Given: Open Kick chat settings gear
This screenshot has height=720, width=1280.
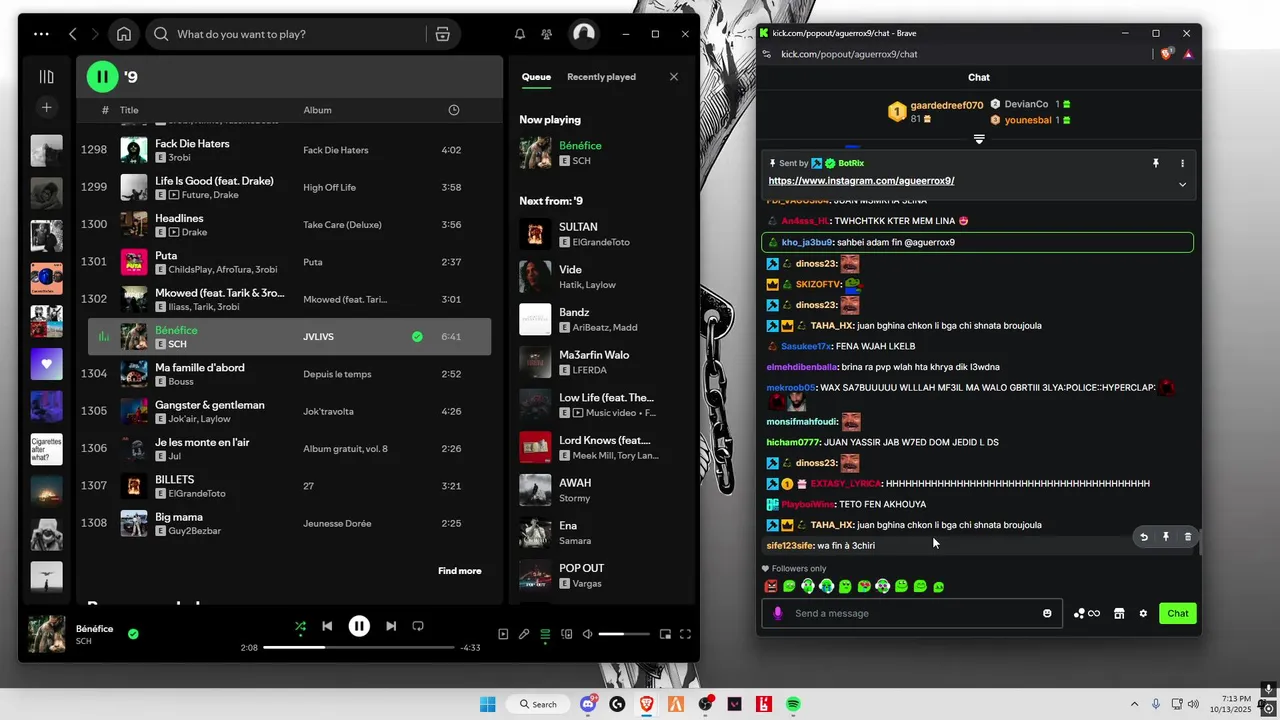Looking at the screenshot, I should click(1143, 613).
